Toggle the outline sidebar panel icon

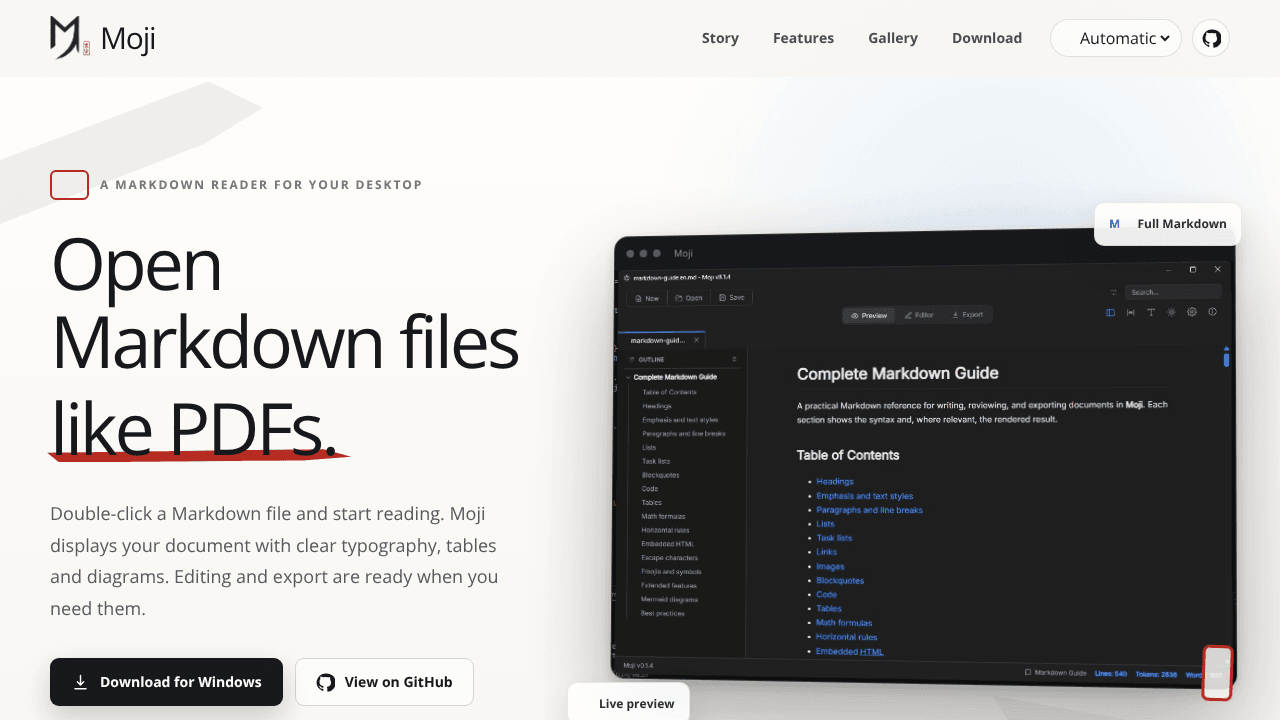(1110, 312)
